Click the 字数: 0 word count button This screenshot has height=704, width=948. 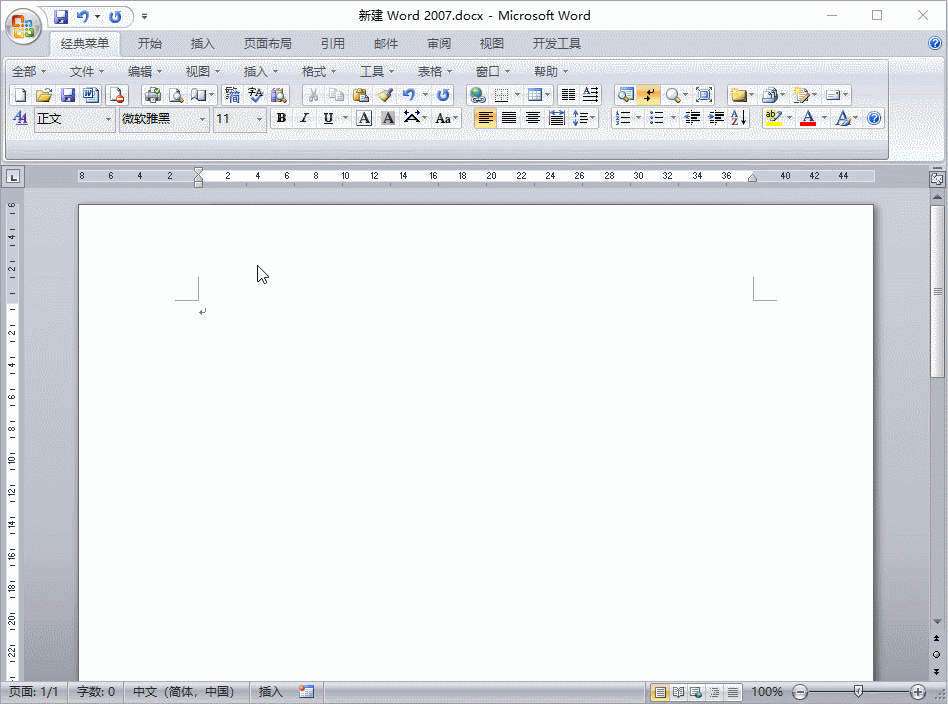coord(96,692)
